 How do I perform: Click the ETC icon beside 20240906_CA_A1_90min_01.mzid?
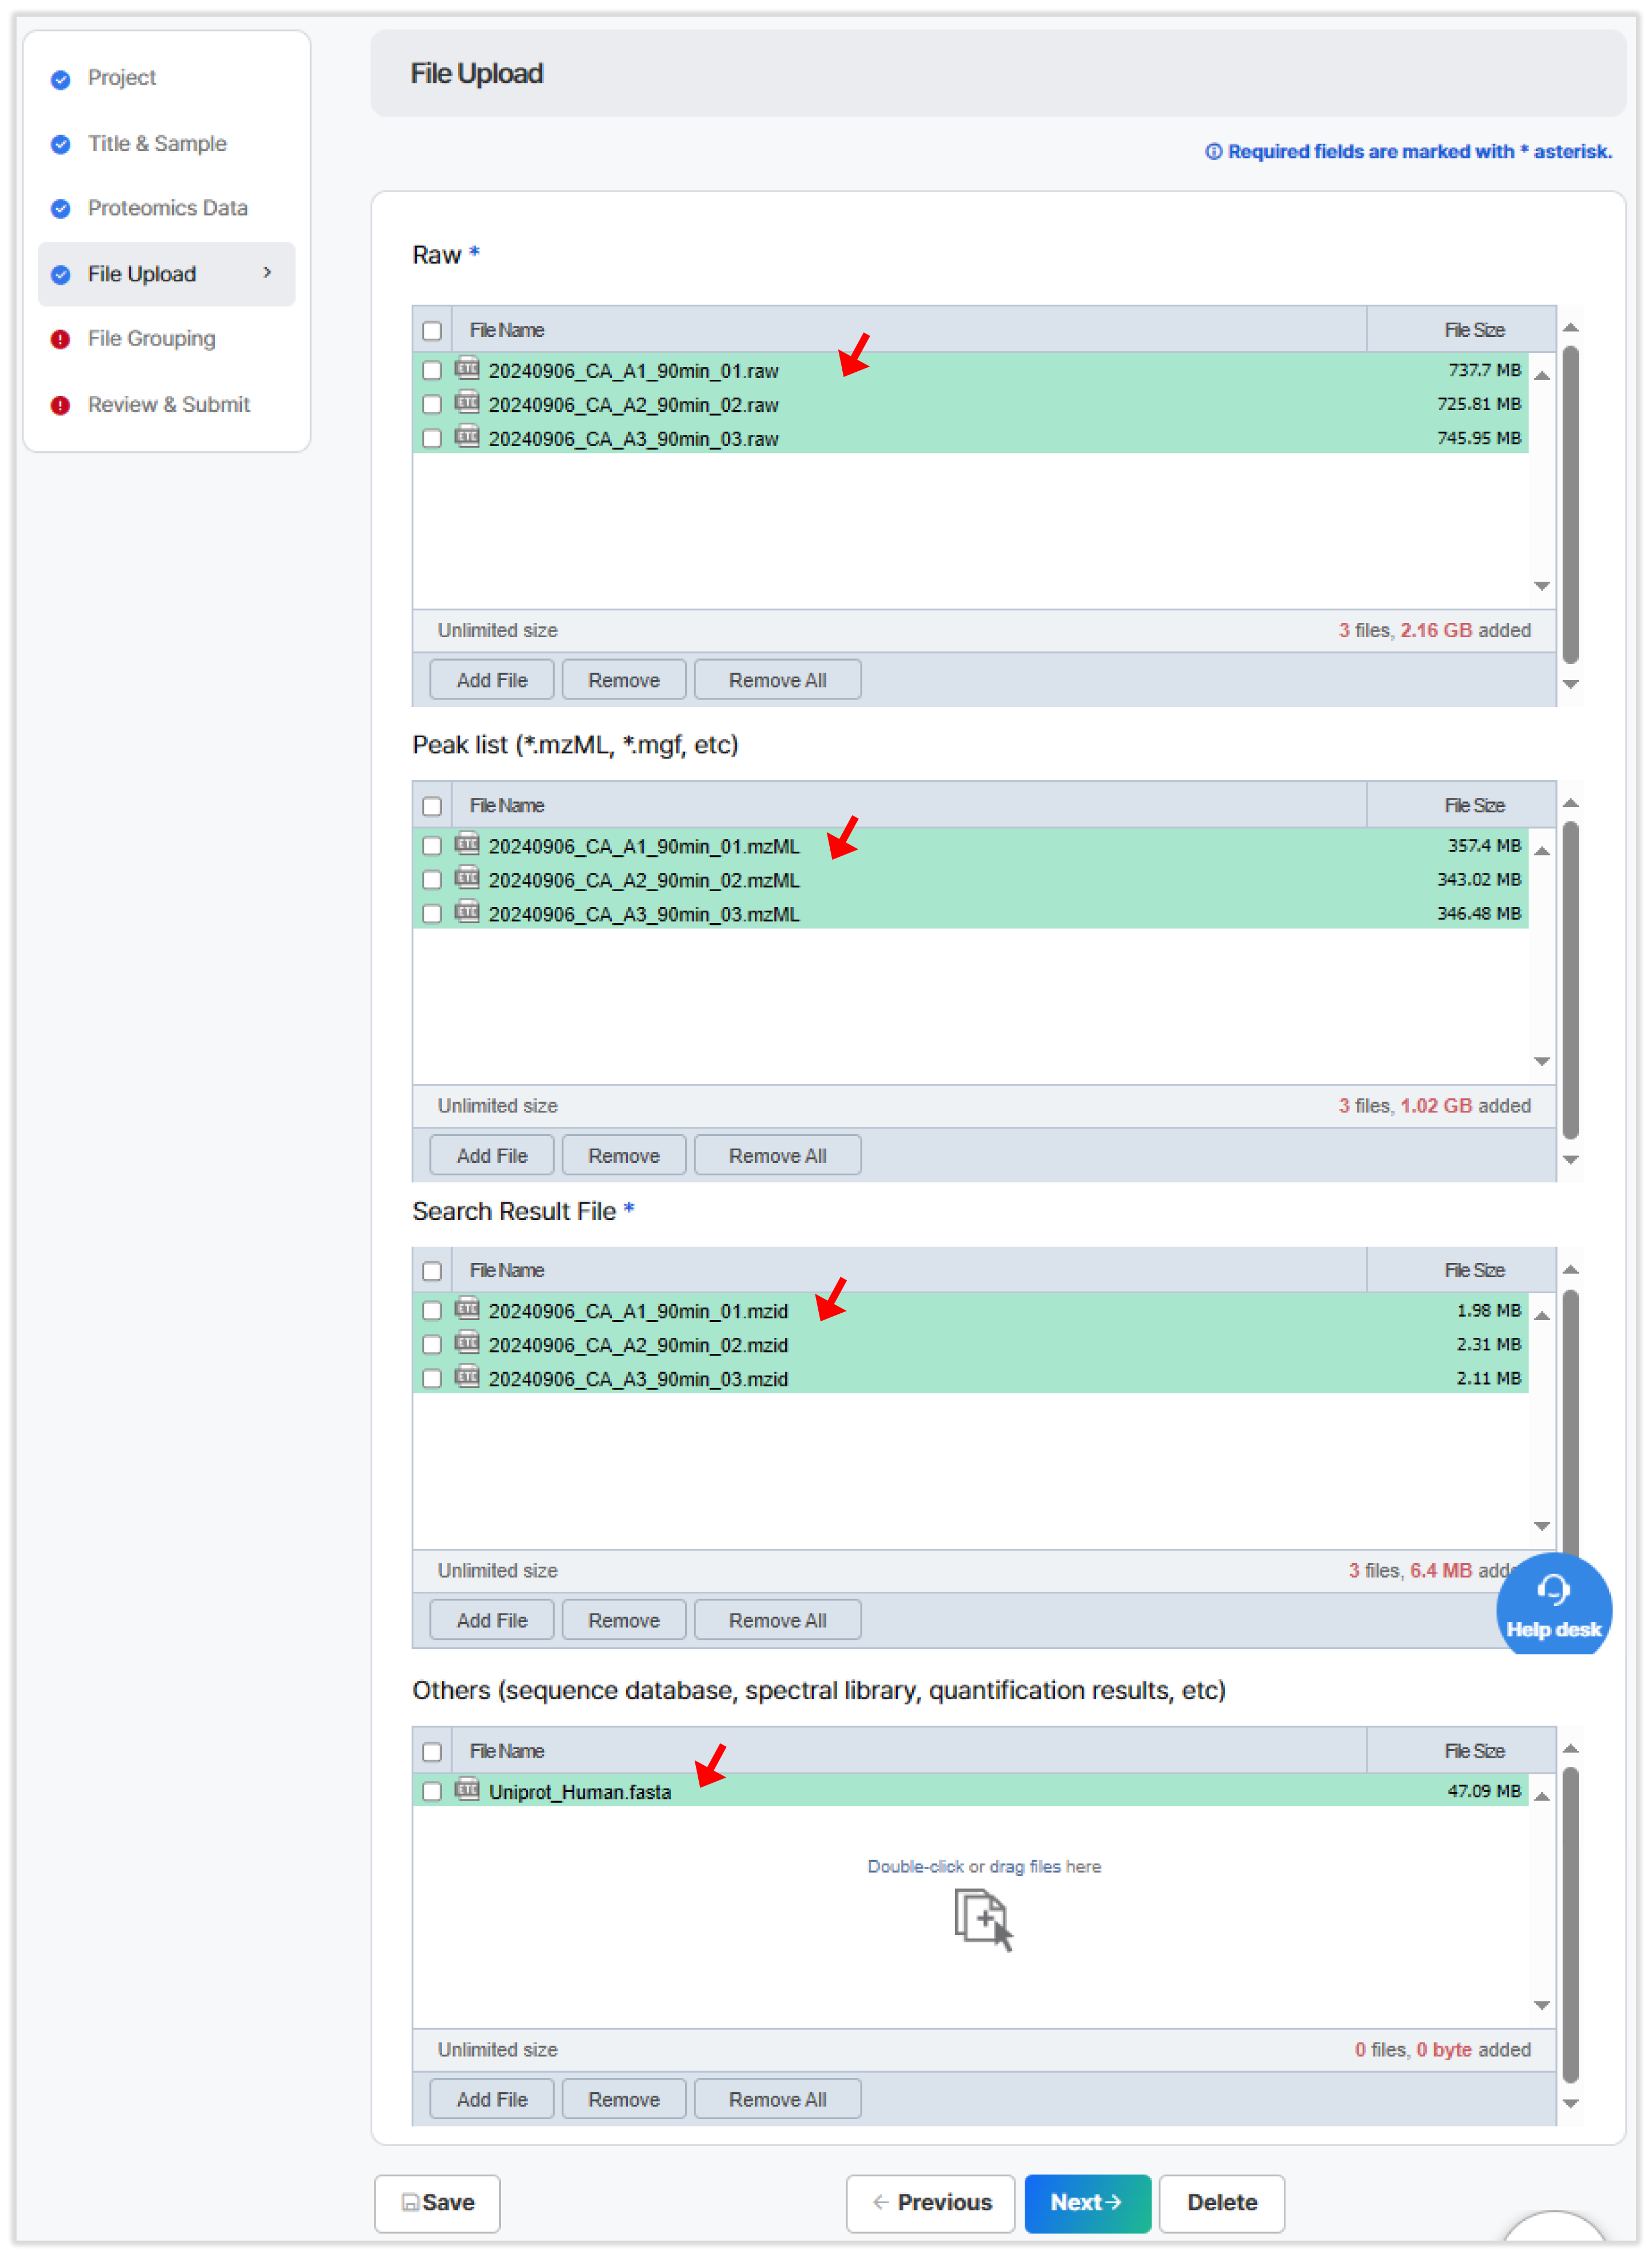click(468, 1311)
